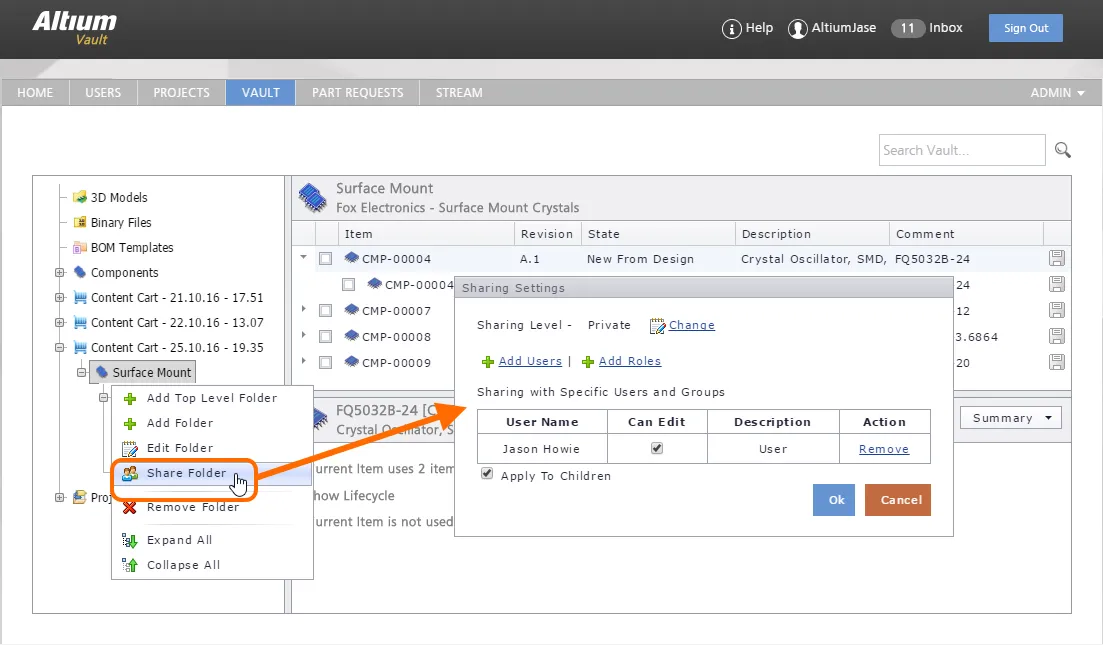
Task: Click the Change sharing level edit icon
Action: (x=657, y=326)
